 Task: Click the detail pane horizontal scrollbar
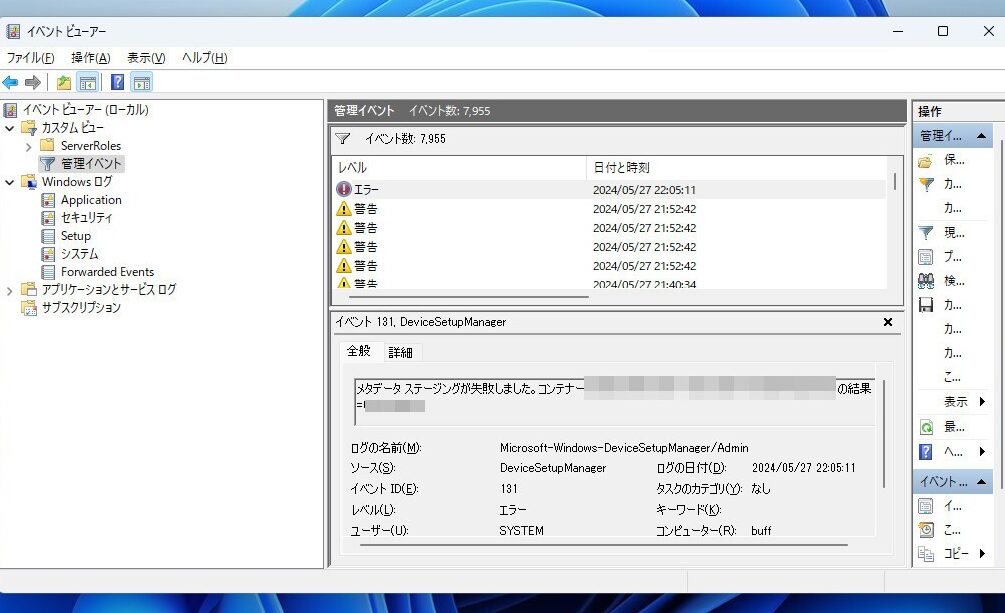(x=603, y=545)
